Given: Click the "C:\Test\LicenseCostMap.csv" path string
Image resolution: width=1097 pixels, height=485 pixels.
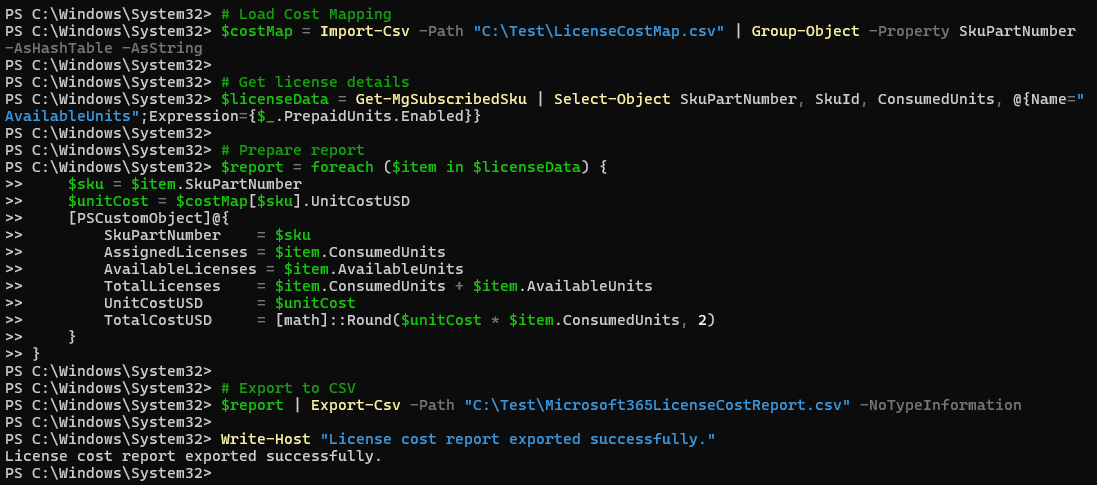Looking at the screenshot, I should (599, 31).
